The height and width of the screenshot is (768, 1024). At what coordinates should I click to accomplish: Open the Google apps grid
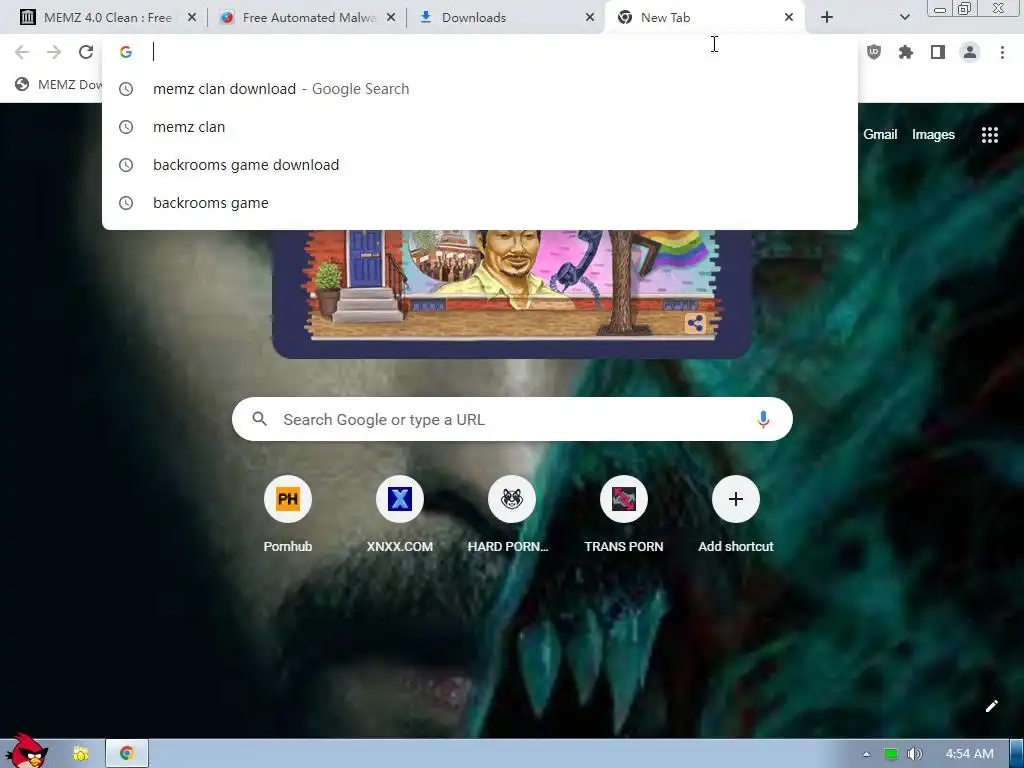pyautogui.click(x=989, y=135)
